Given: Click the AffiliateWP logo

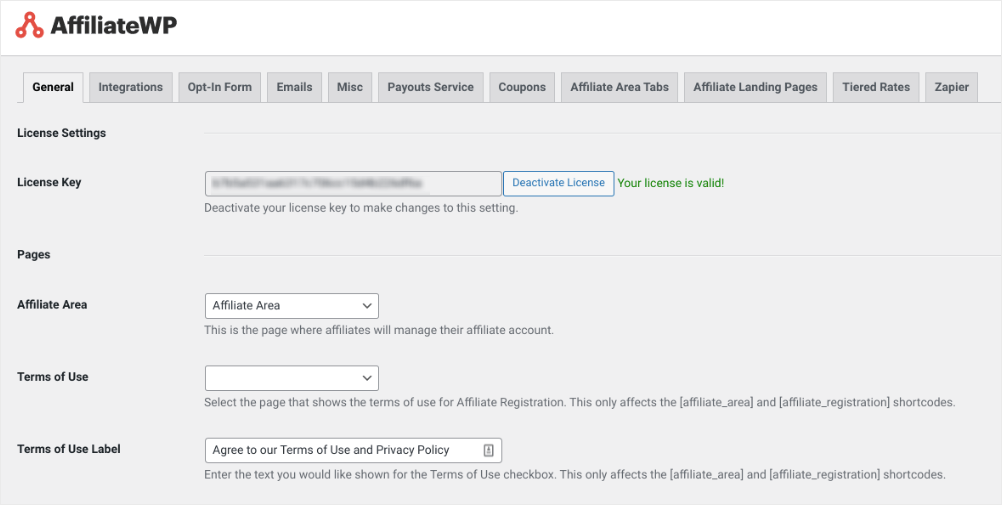Looking at the screenshot, I should coord(96,25).
